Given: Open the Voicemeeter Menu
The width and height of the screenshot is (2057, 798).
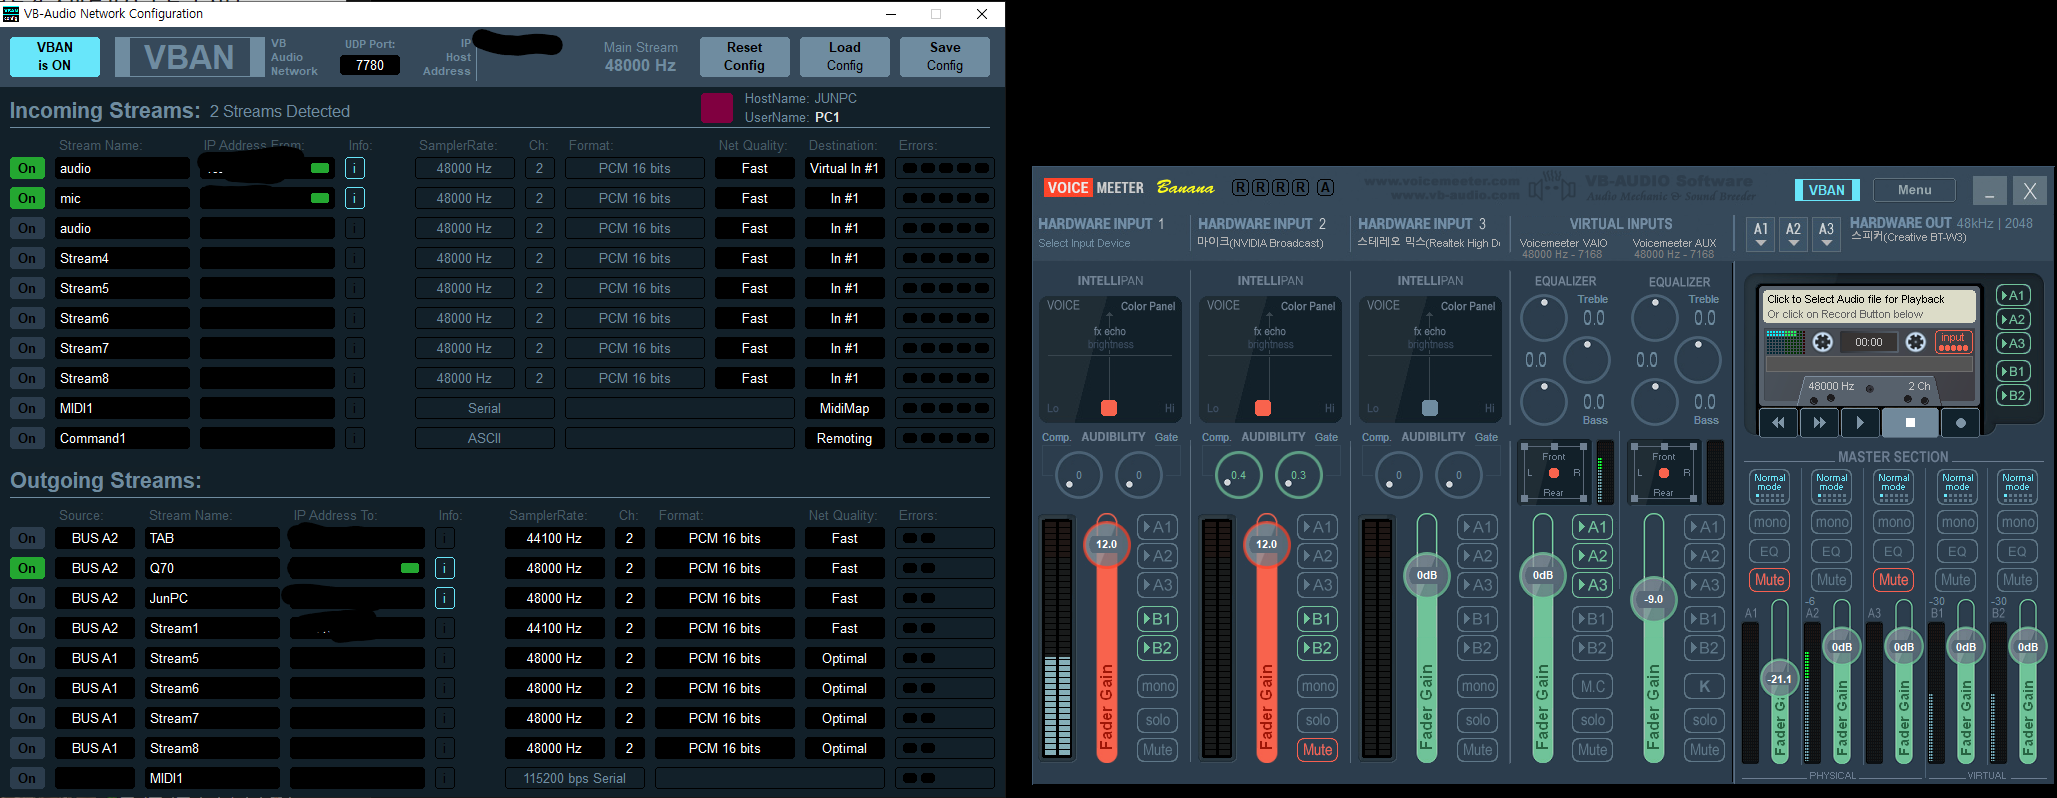Looking at the screenshot, I should point(1915,190).
